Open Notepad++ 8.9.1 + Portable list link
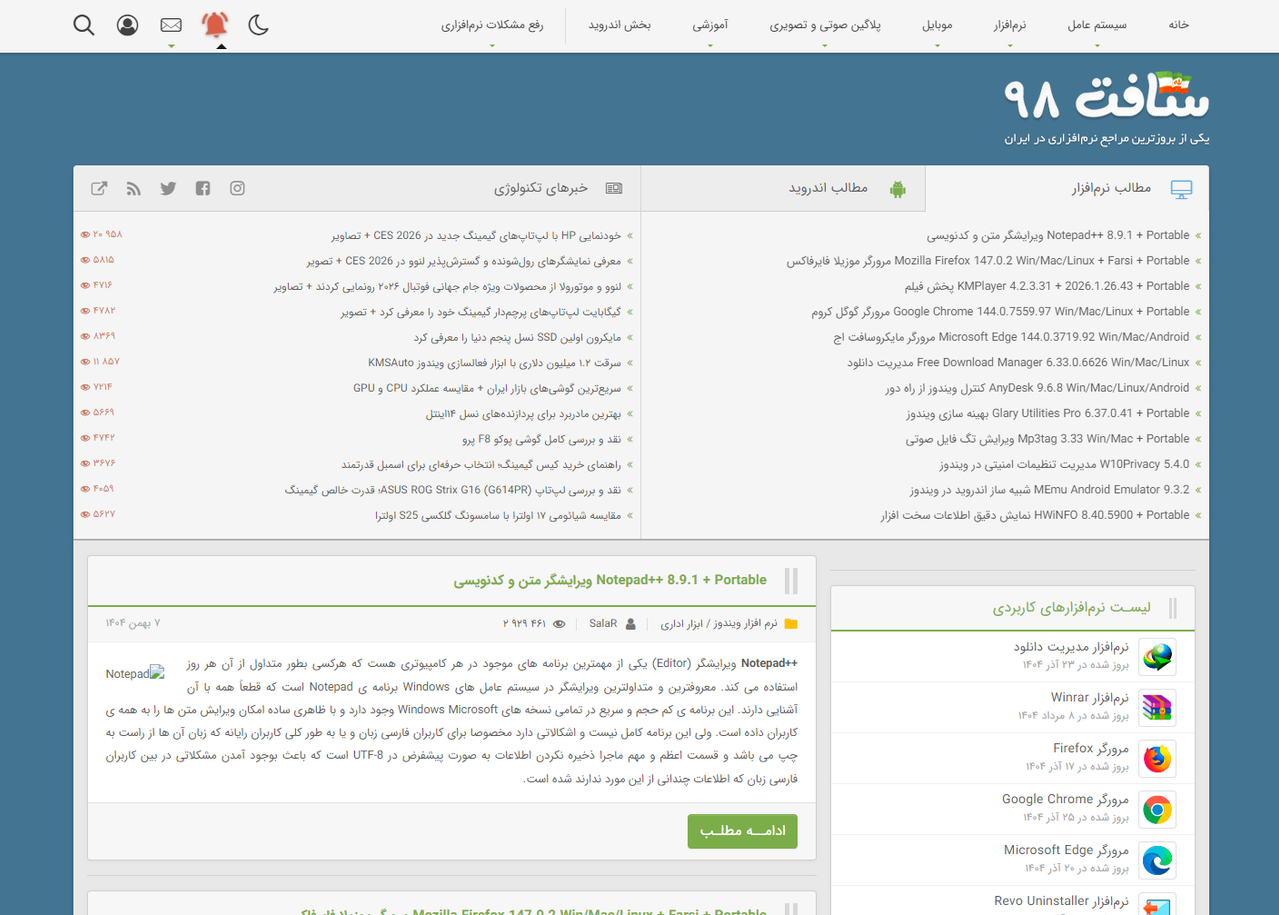The image size is (1279, 915). [x=1058, y=235]
